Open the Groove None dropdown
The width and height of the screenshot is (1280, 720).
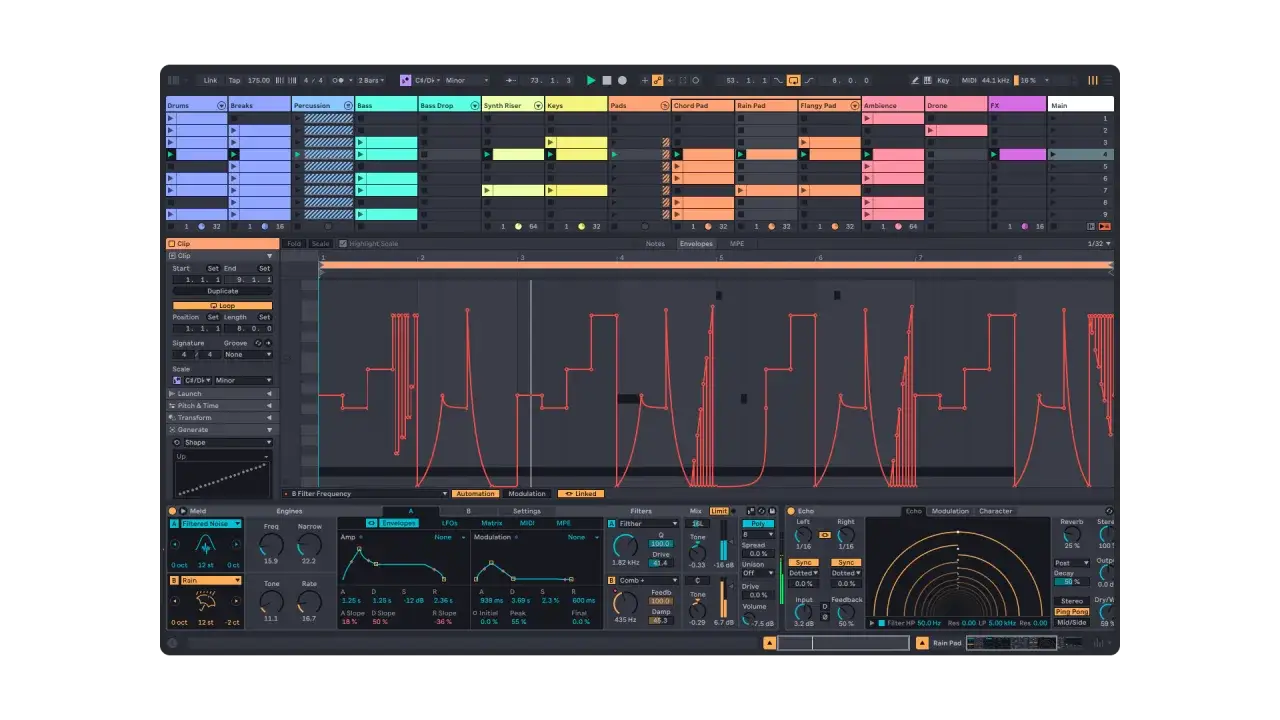[x=248, y=354]
